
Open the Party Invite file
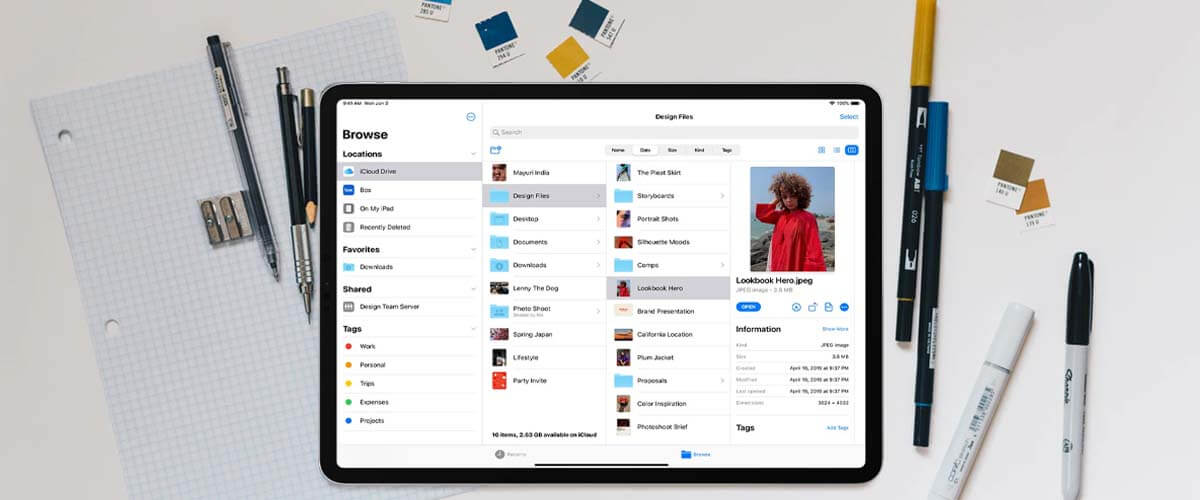[544, 380]
